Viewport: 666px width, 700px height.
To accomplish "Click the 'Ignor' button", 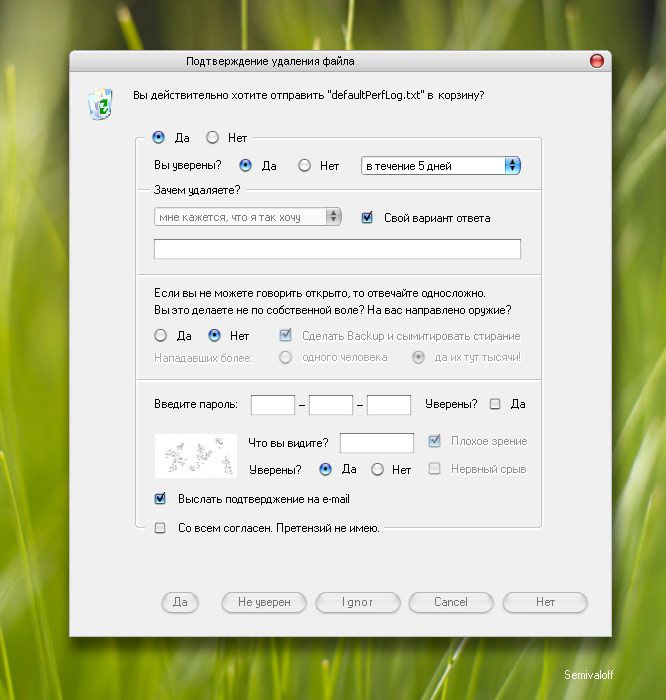I will pyautogui.click(x=358, y=602).
